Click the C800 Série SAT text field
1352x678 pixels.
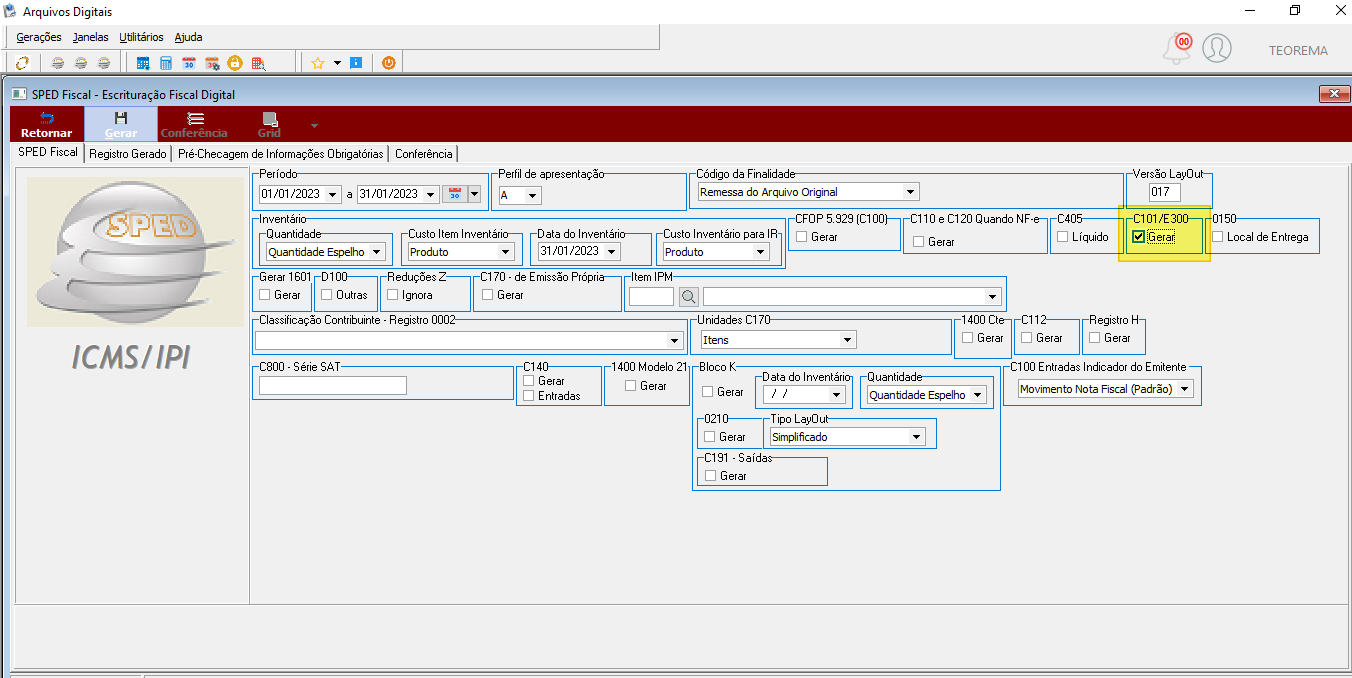tap(333, 385)
